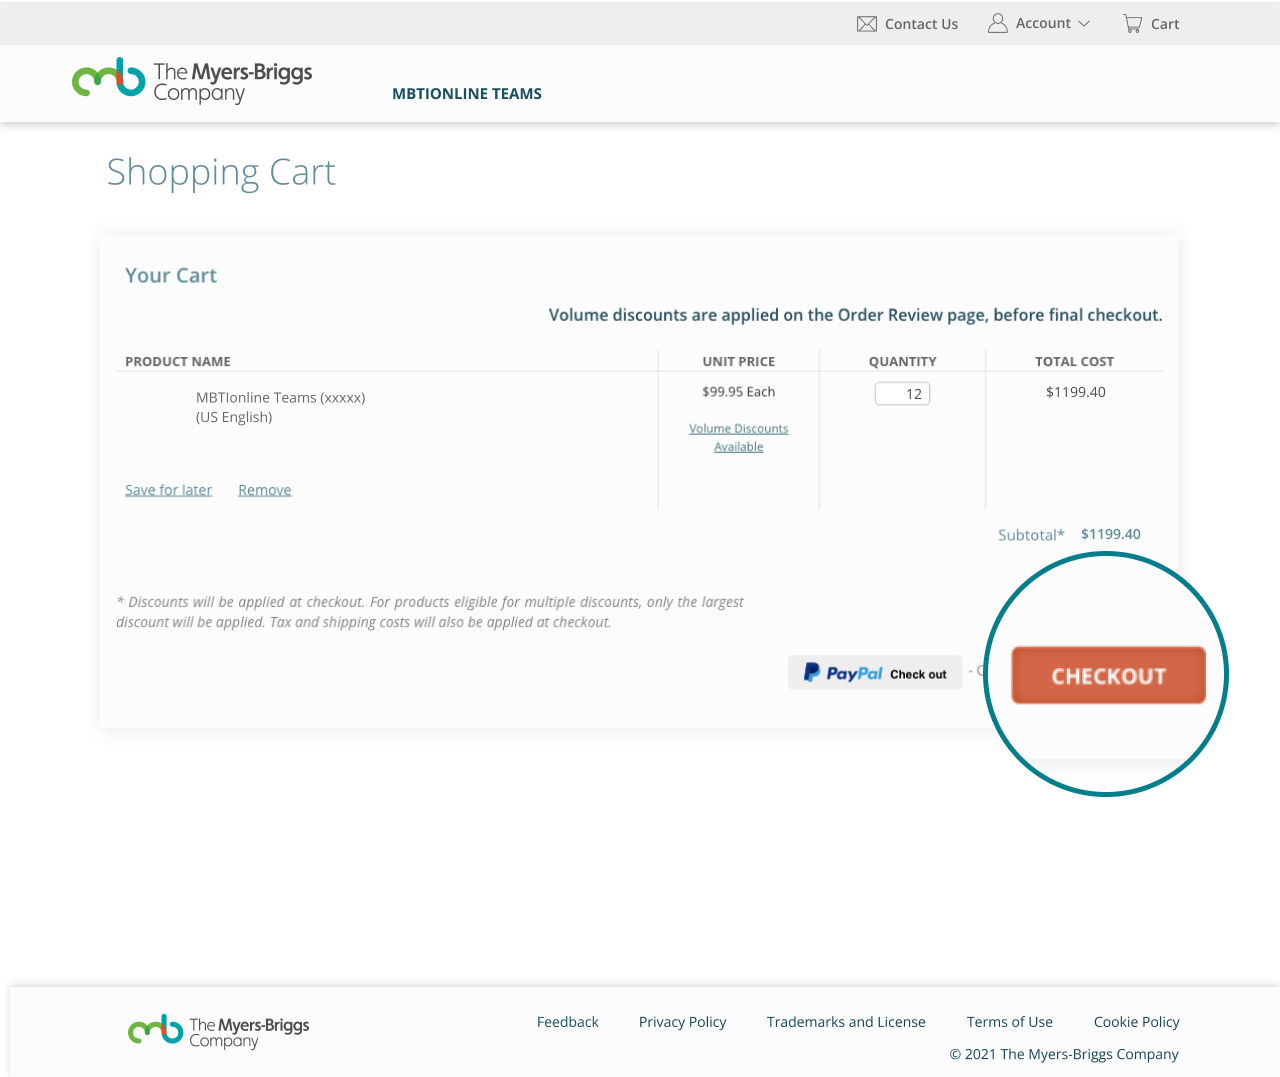This screenshot has height=1077, width=1280.
Task: Click the Myers-Briggs Company footer logo
Action: pos(219,1031)
